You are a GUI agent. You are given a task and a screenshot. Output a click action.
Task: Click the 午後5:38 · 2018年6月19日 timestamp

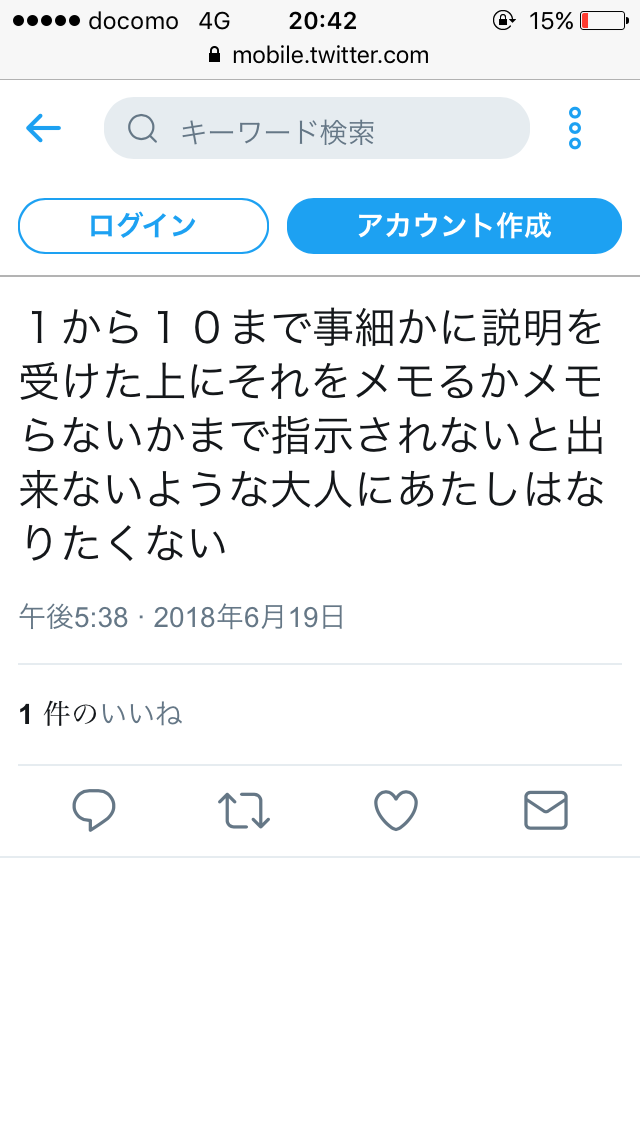pos(181,617)
